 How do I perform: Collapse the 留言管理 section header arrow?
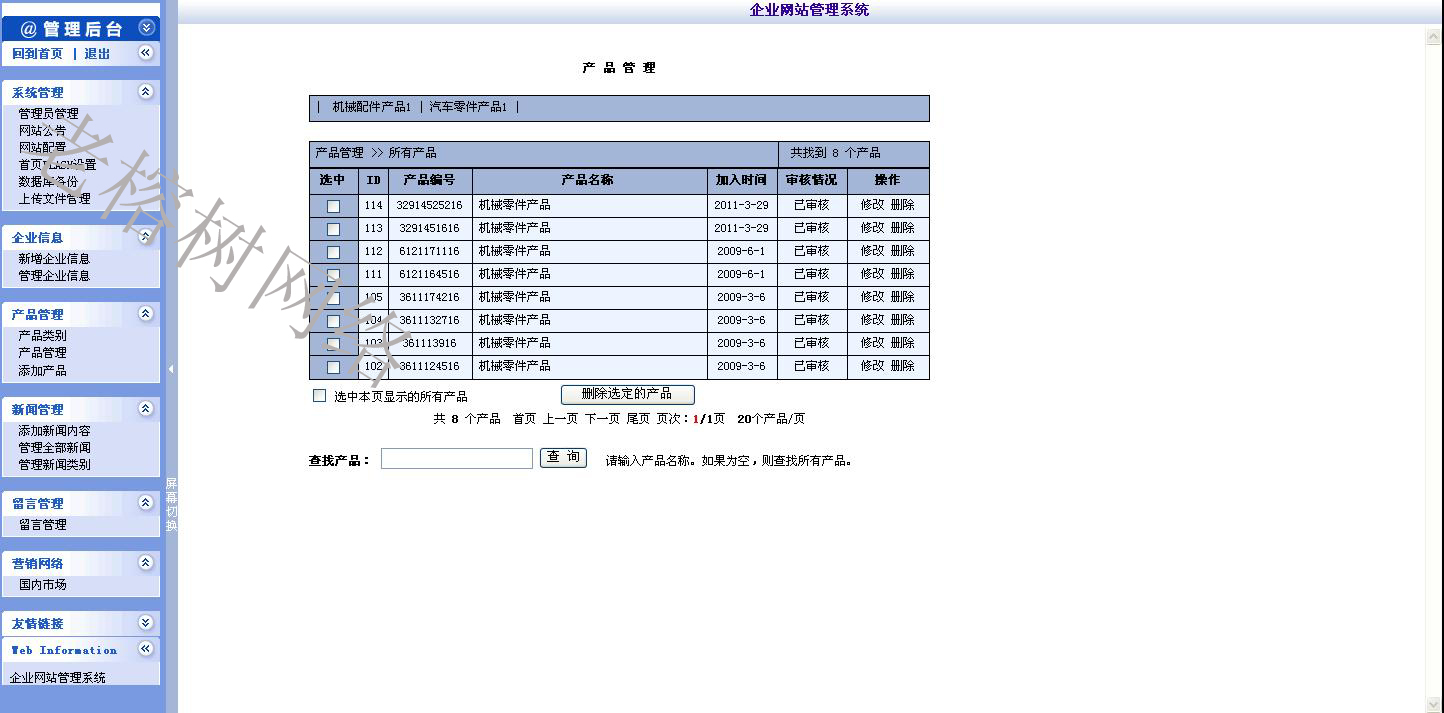click(x=145, y=503)
